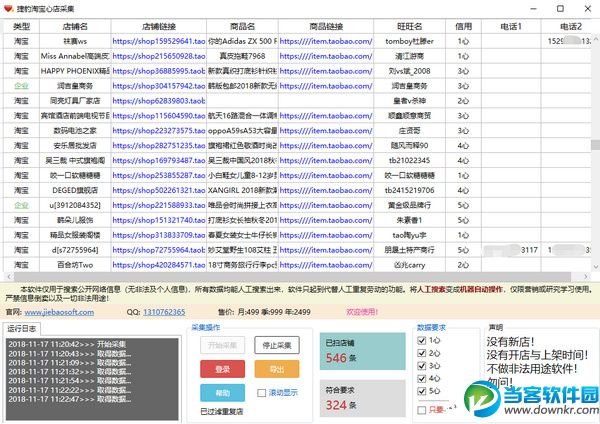Click the app heart icon in title bar
Screen dimensions: 600x424
tap(9, 8)
